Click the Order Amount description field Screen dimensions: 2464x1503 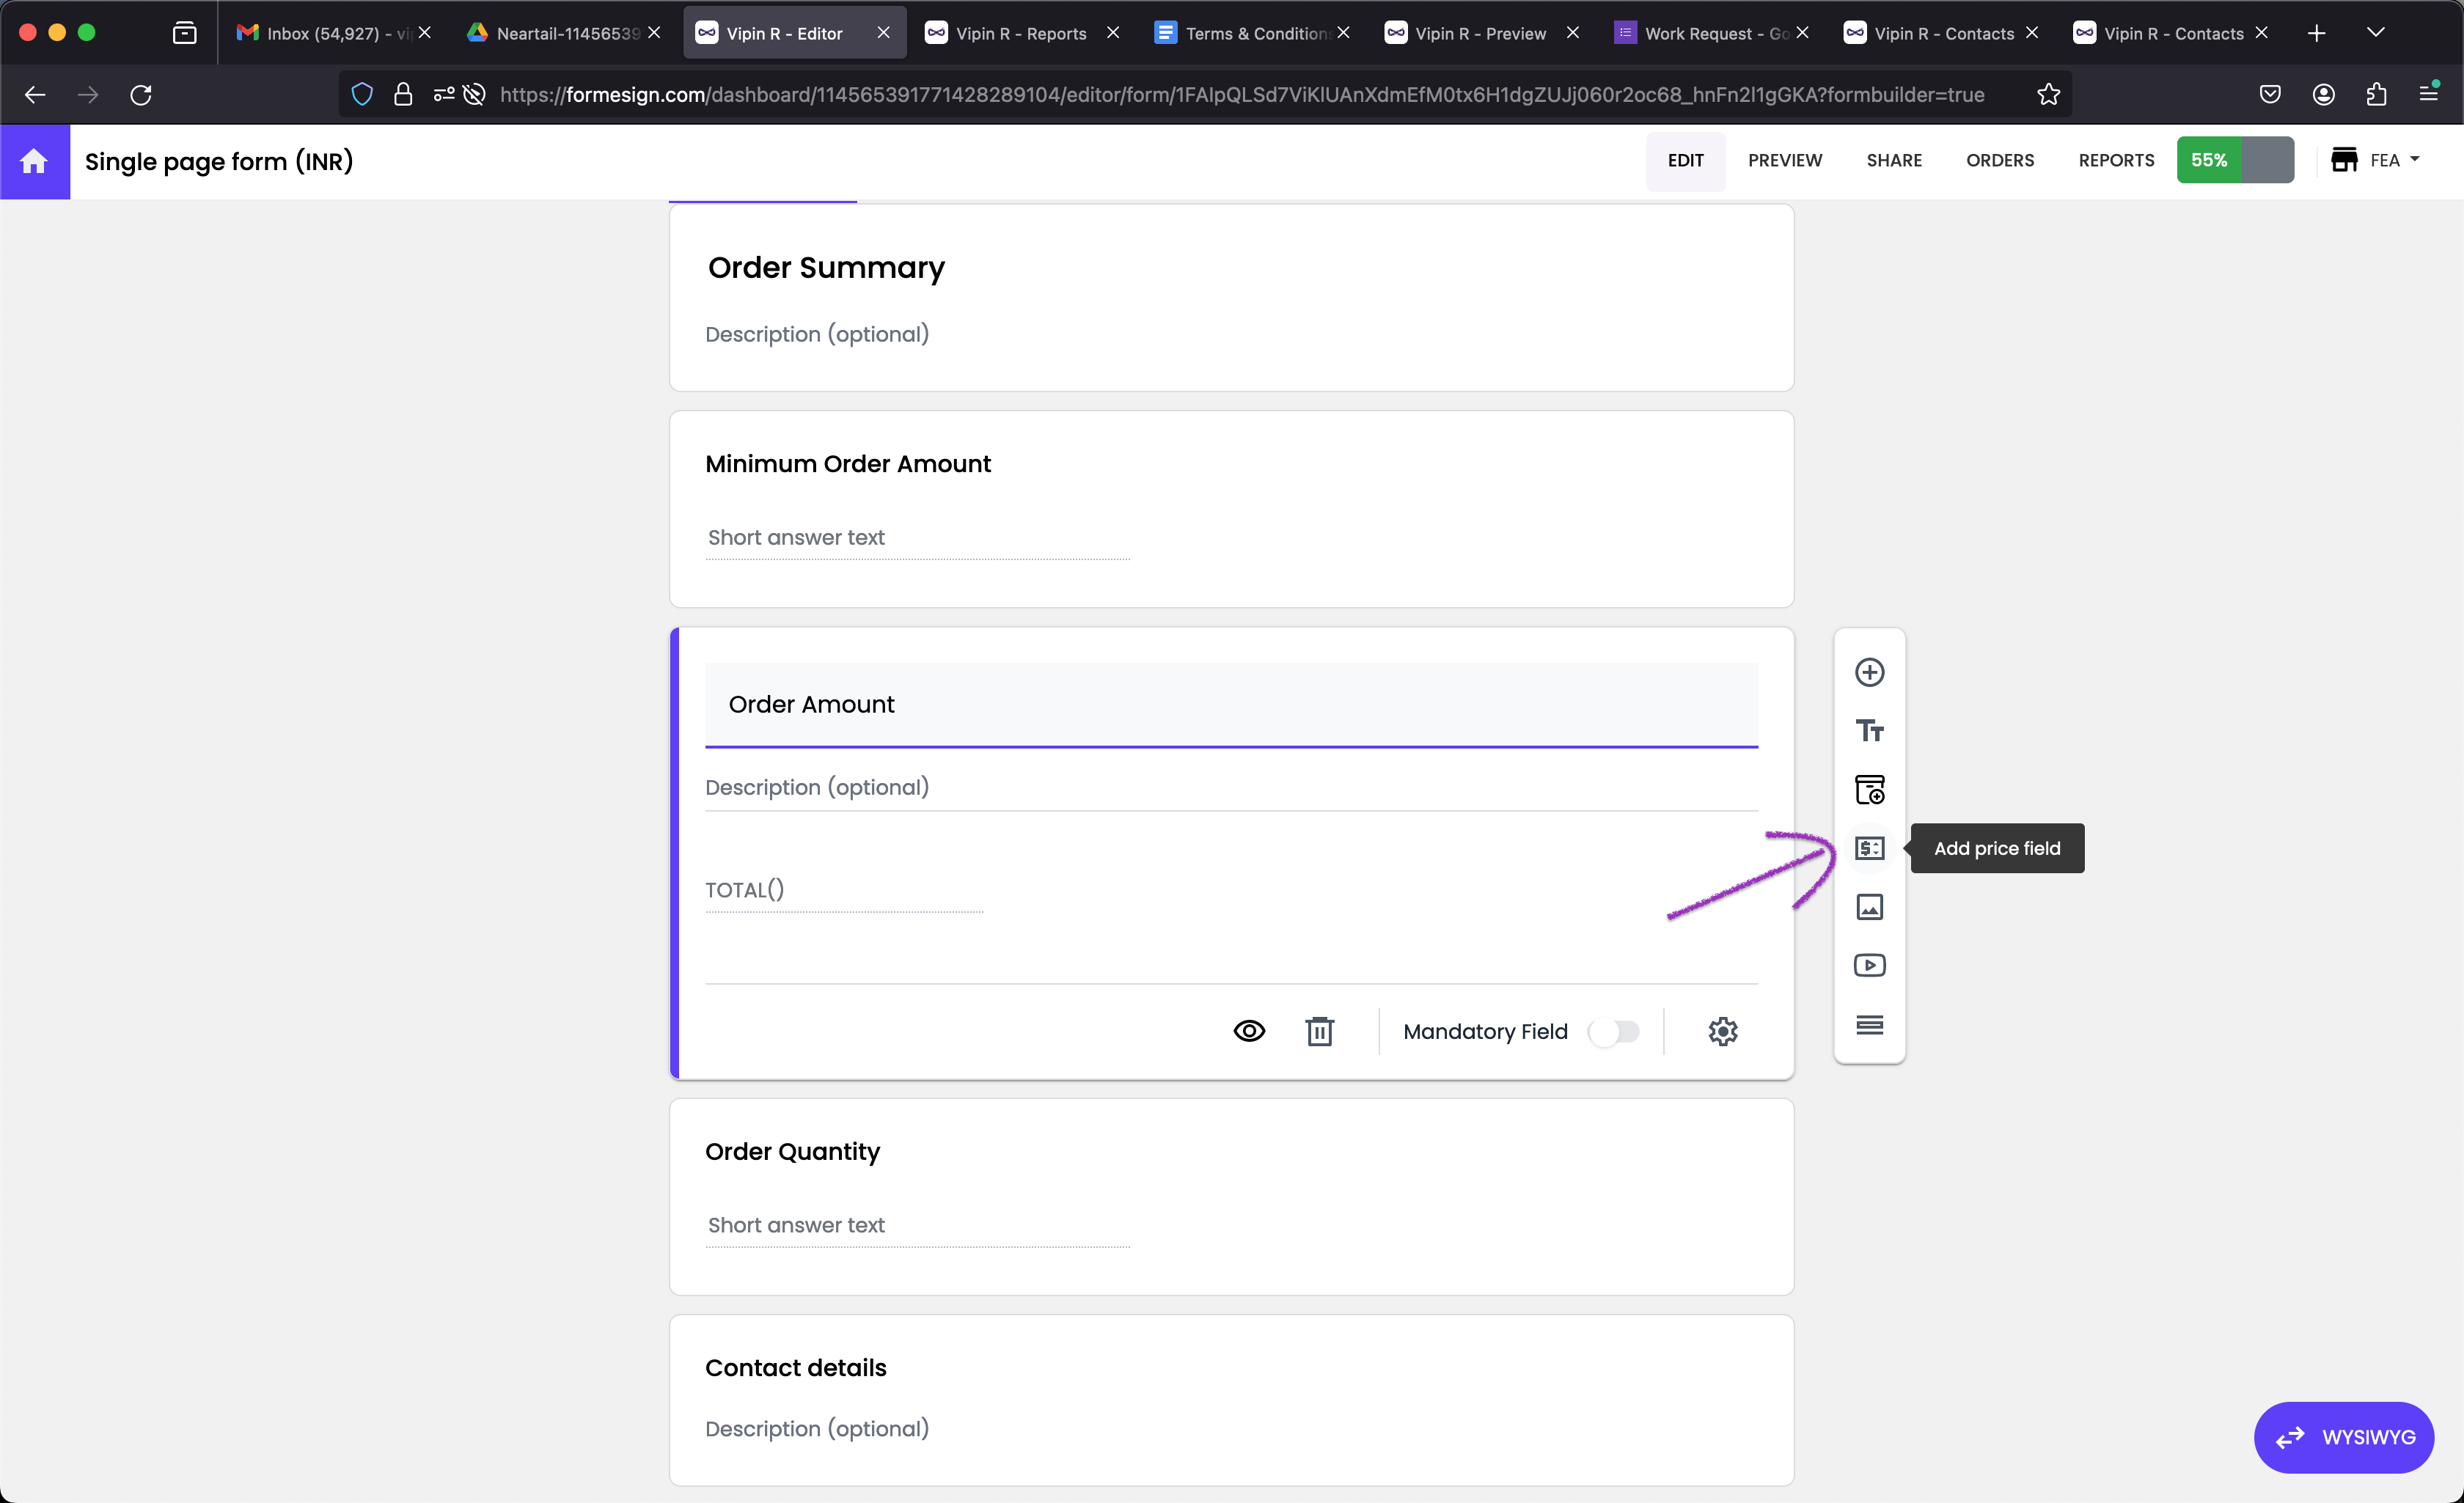point(1230,787)
